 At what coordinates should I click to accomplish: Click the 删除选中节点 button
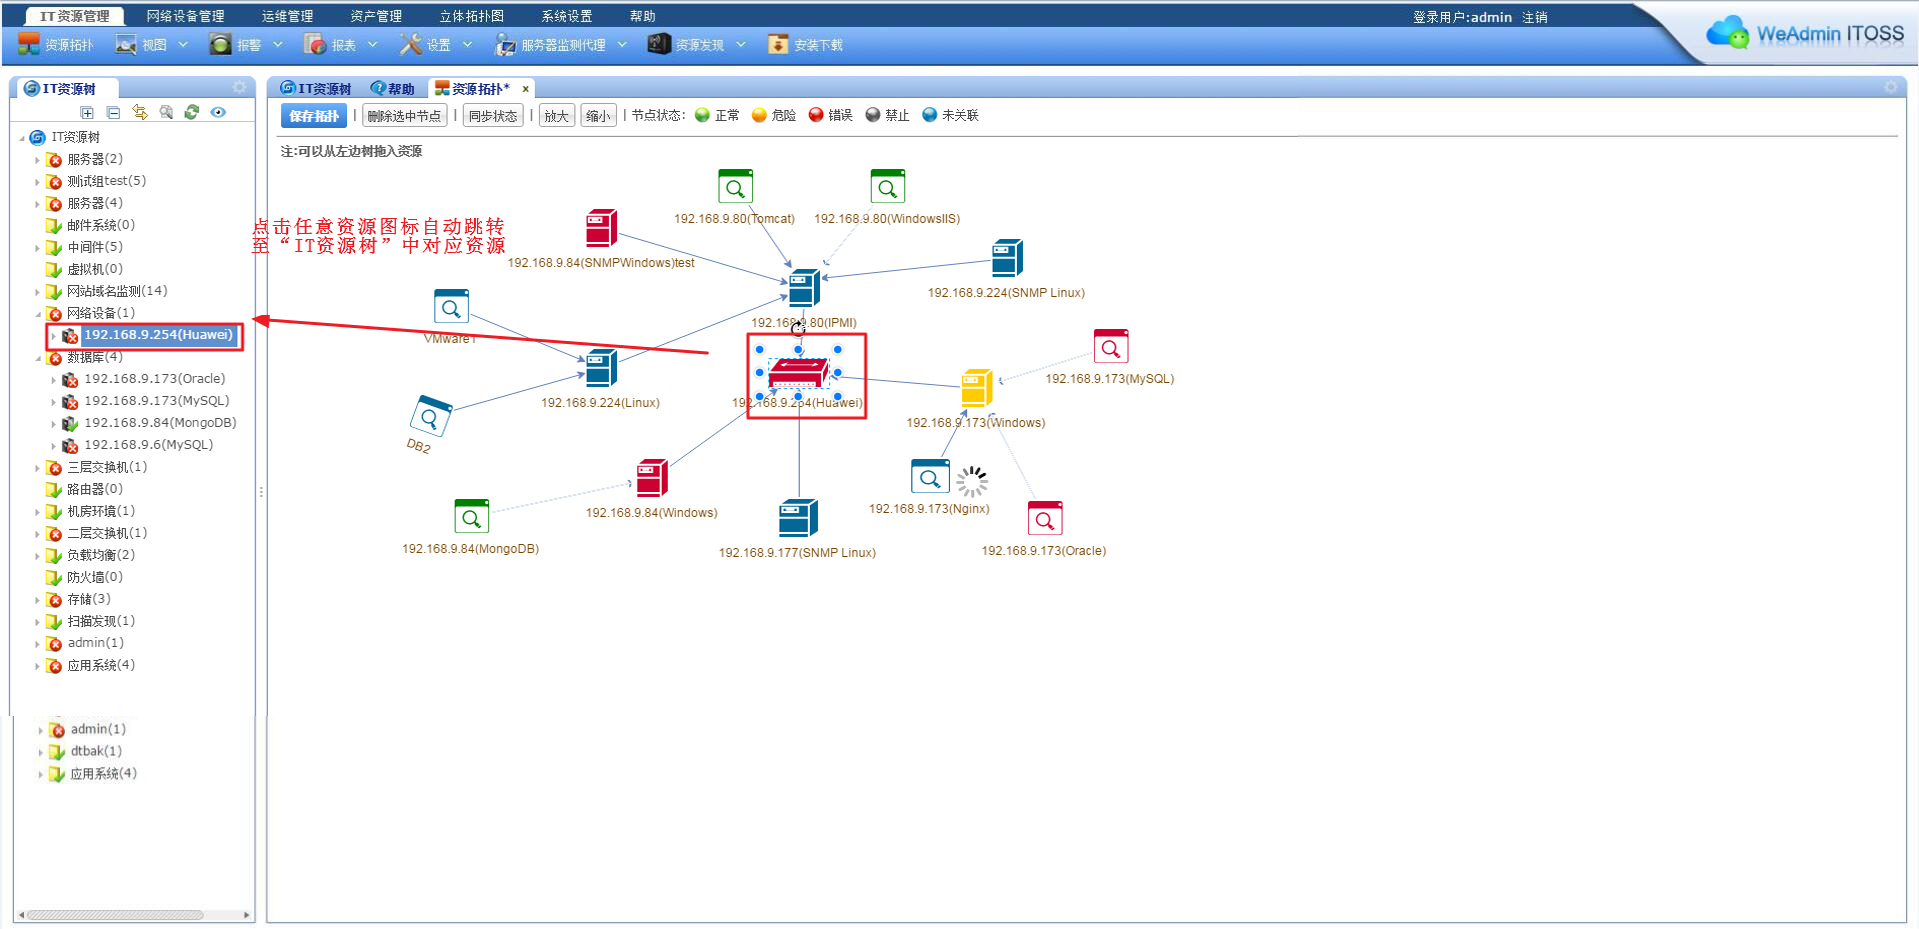point(404,116)
